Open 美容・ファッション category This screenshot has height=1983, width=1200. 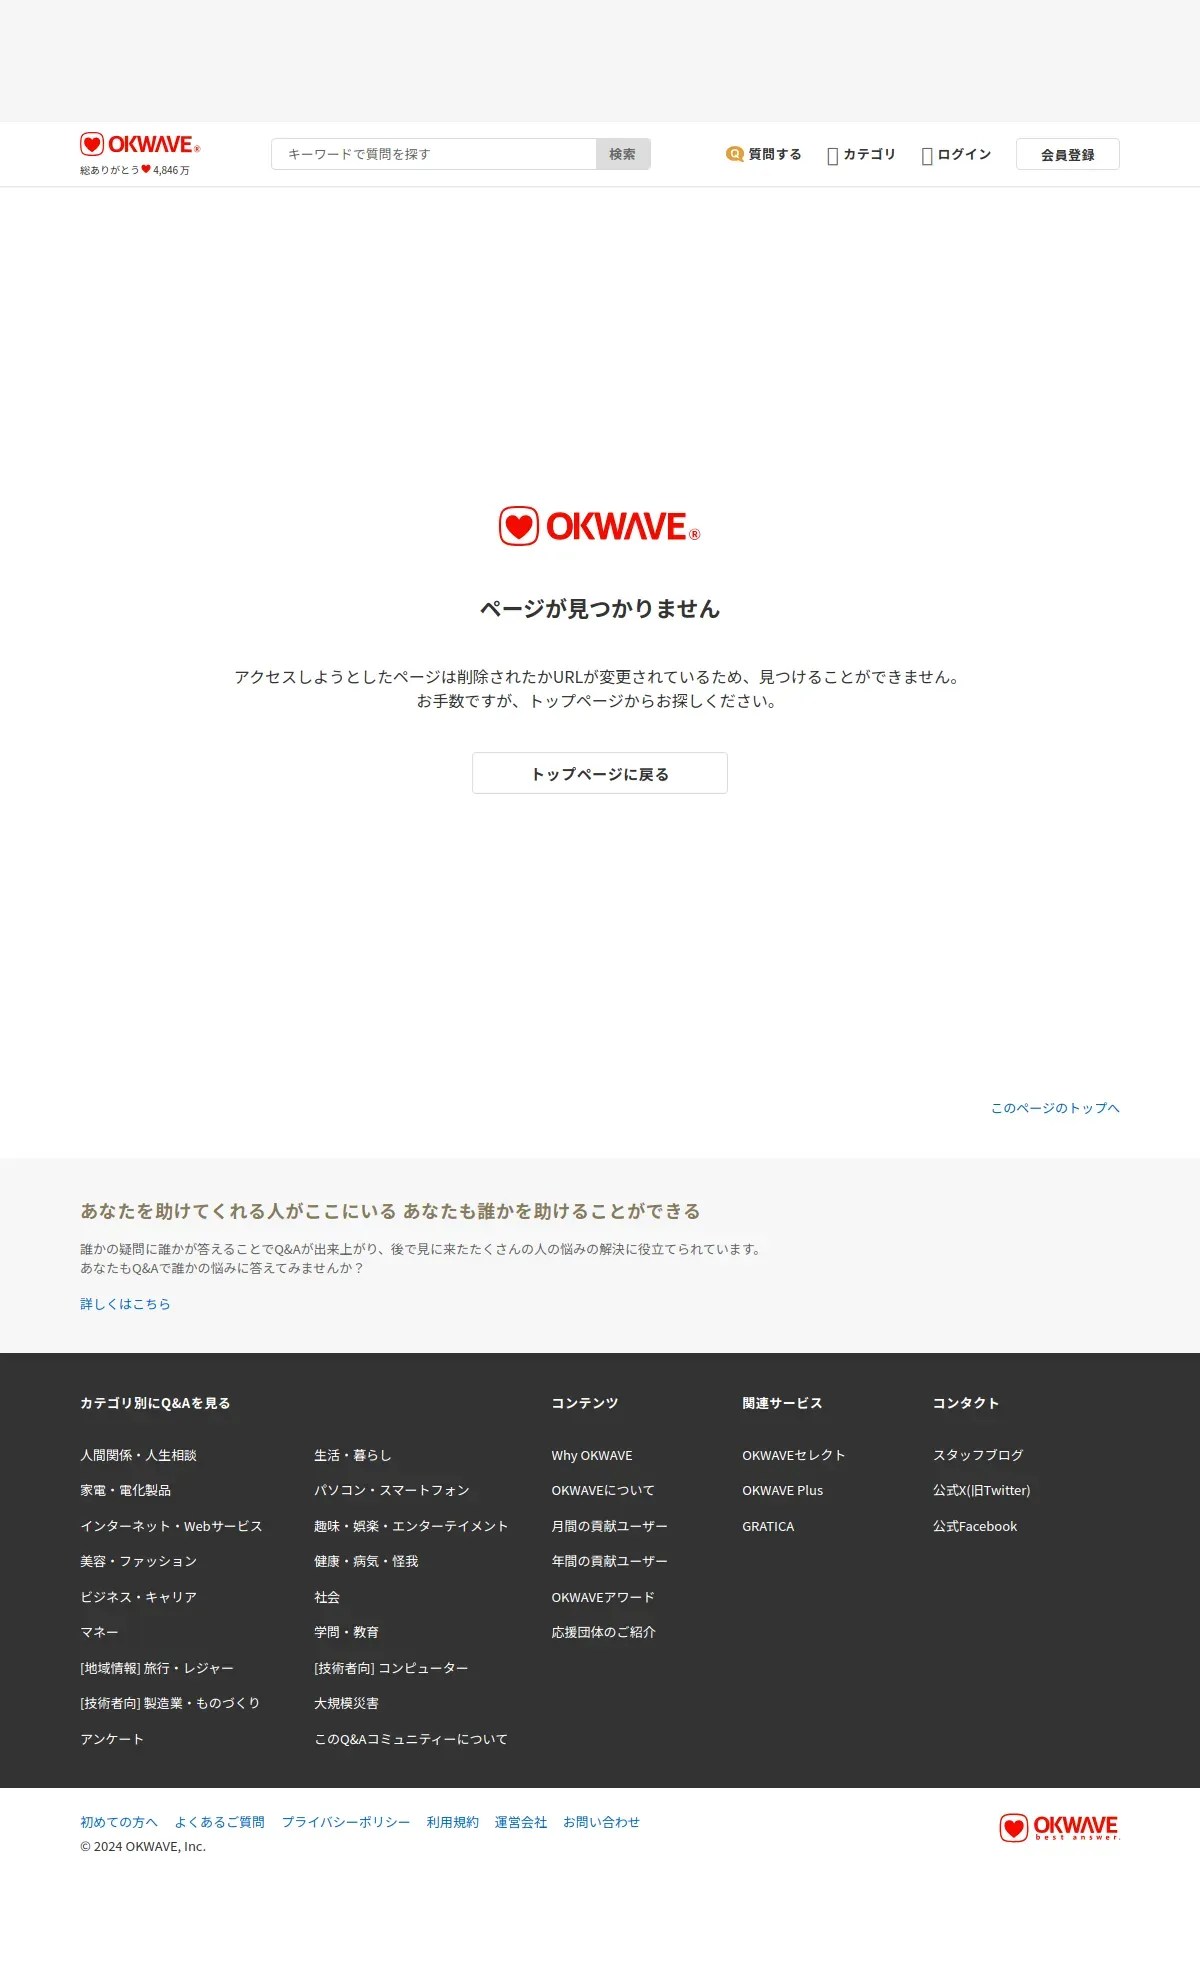click(x=138, y=1561)
